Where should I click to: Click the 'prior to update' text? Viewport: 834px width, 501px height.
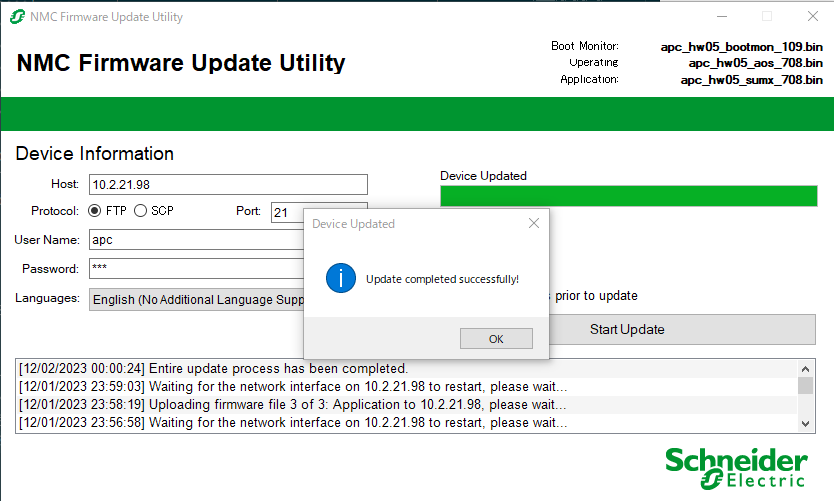[x=596, y=296]
